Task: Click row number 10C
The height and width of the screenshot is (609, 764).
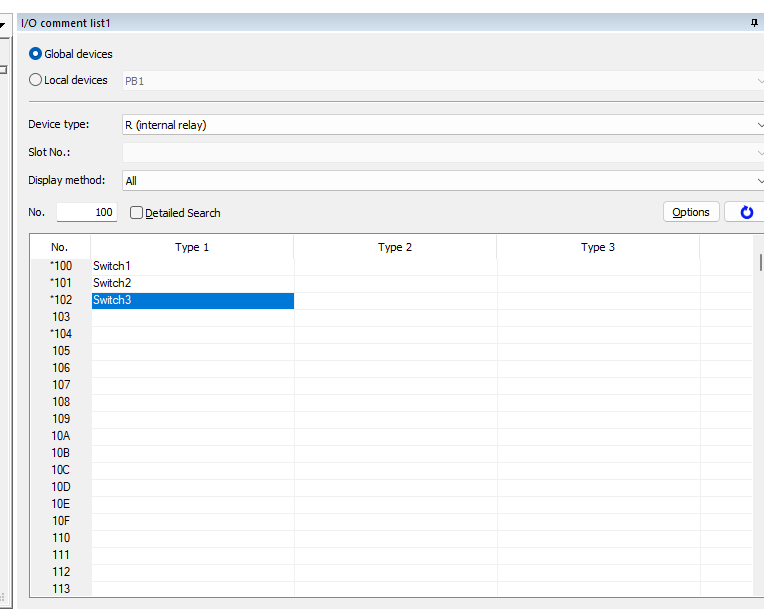Action: tap(61, 470)
